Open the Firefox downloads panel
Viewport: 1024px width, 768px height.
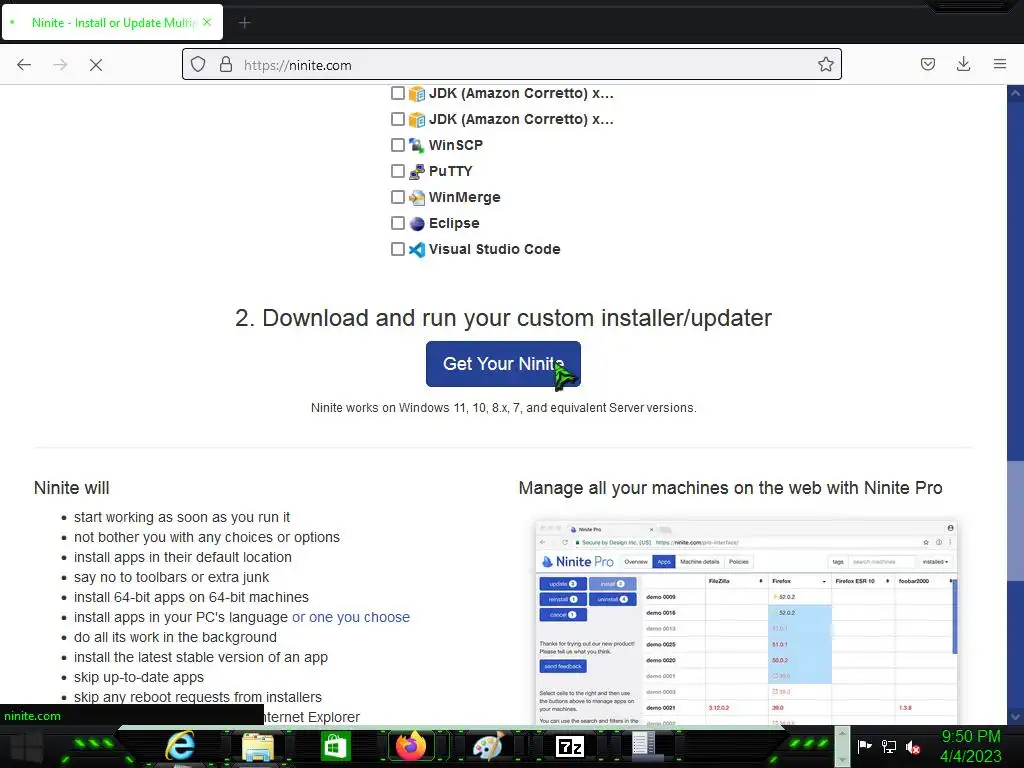(963, 64)
